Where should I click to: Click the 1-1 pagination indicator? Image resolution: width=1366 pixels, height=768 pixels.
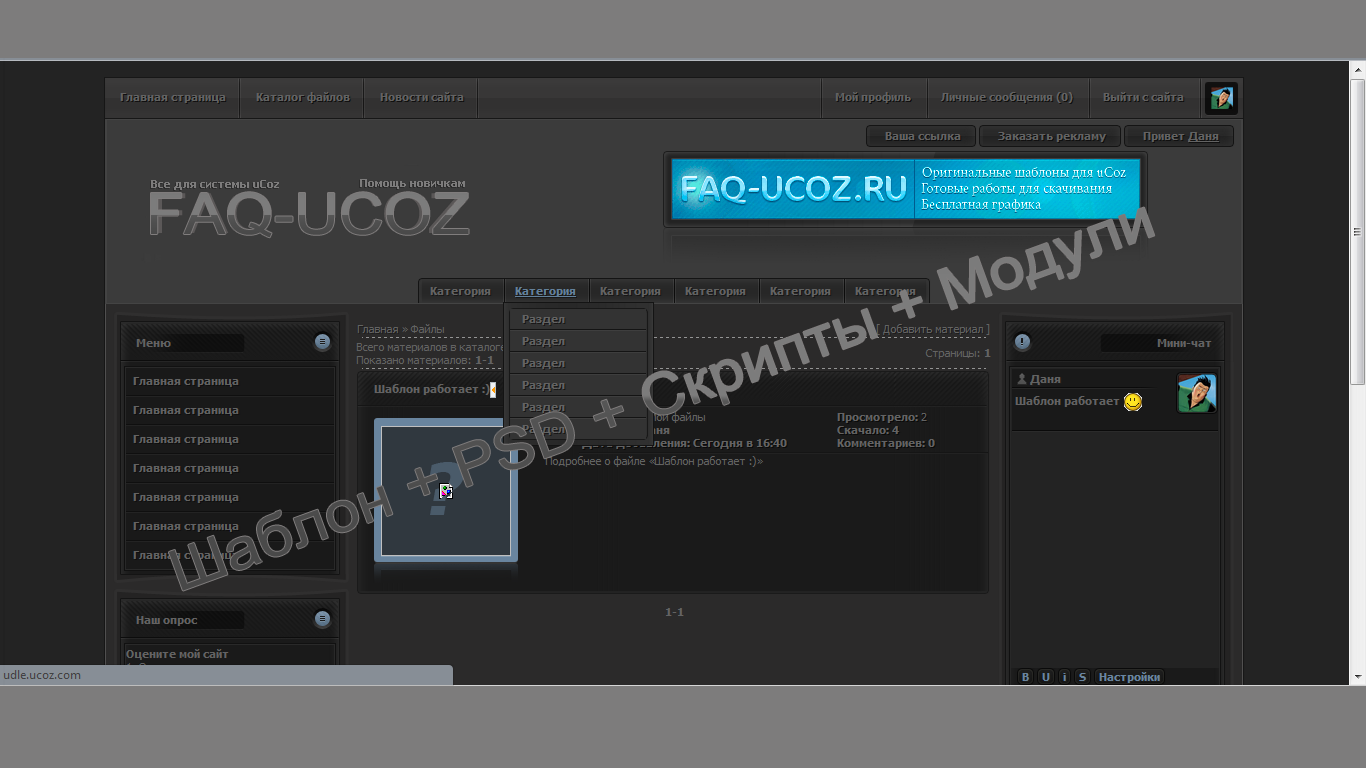coord(675,612)
